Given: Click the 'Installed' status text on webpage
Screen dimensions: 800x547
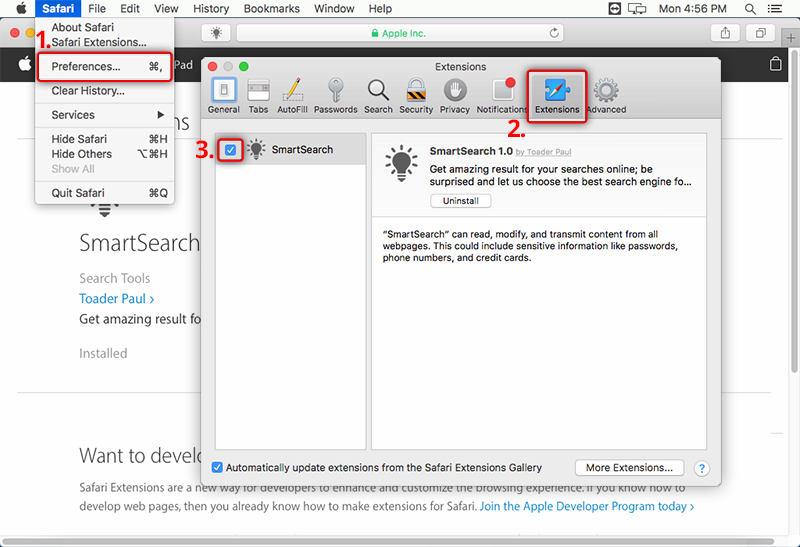Looking at the screenshot, I should pyautogui.click(x=103, y=353).
